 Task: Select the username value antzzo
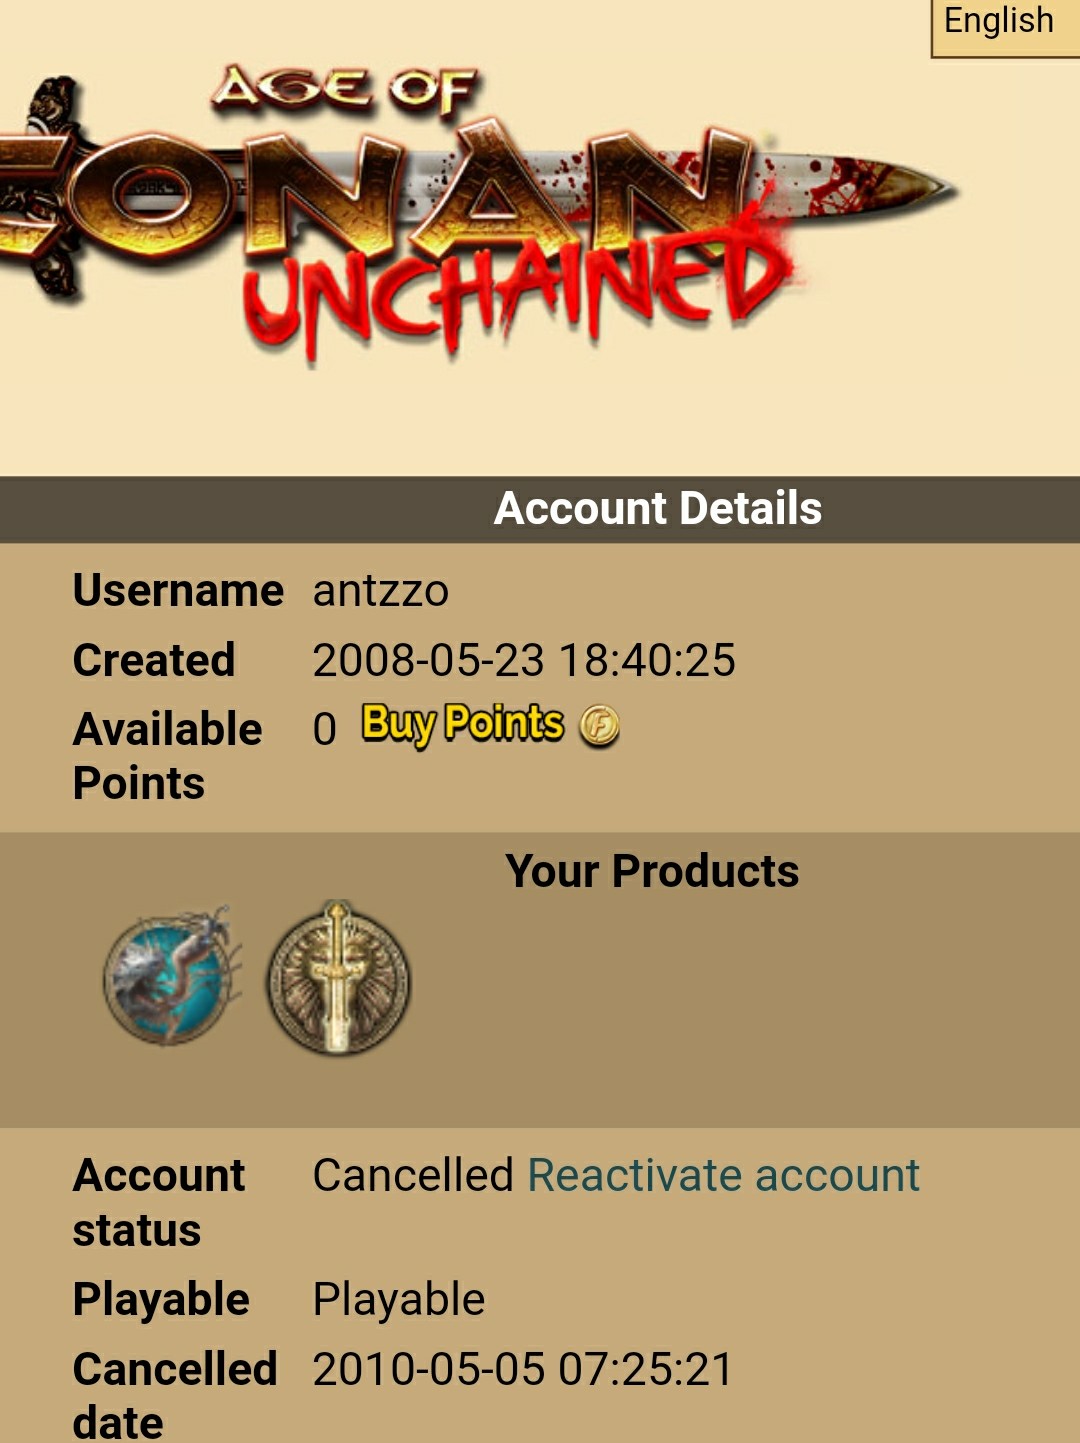click(381, 591)
